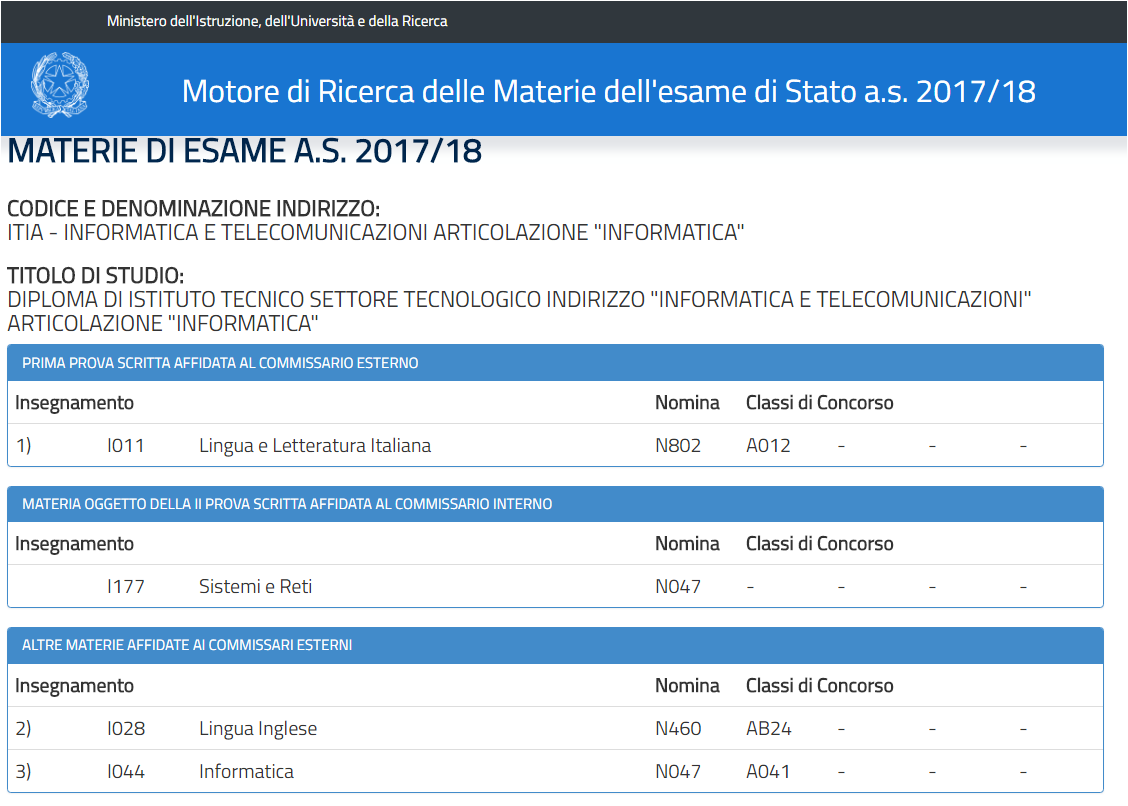Screen dimensions: 1128x806
Task: Click the subject code I177
Action: point(126,587)
